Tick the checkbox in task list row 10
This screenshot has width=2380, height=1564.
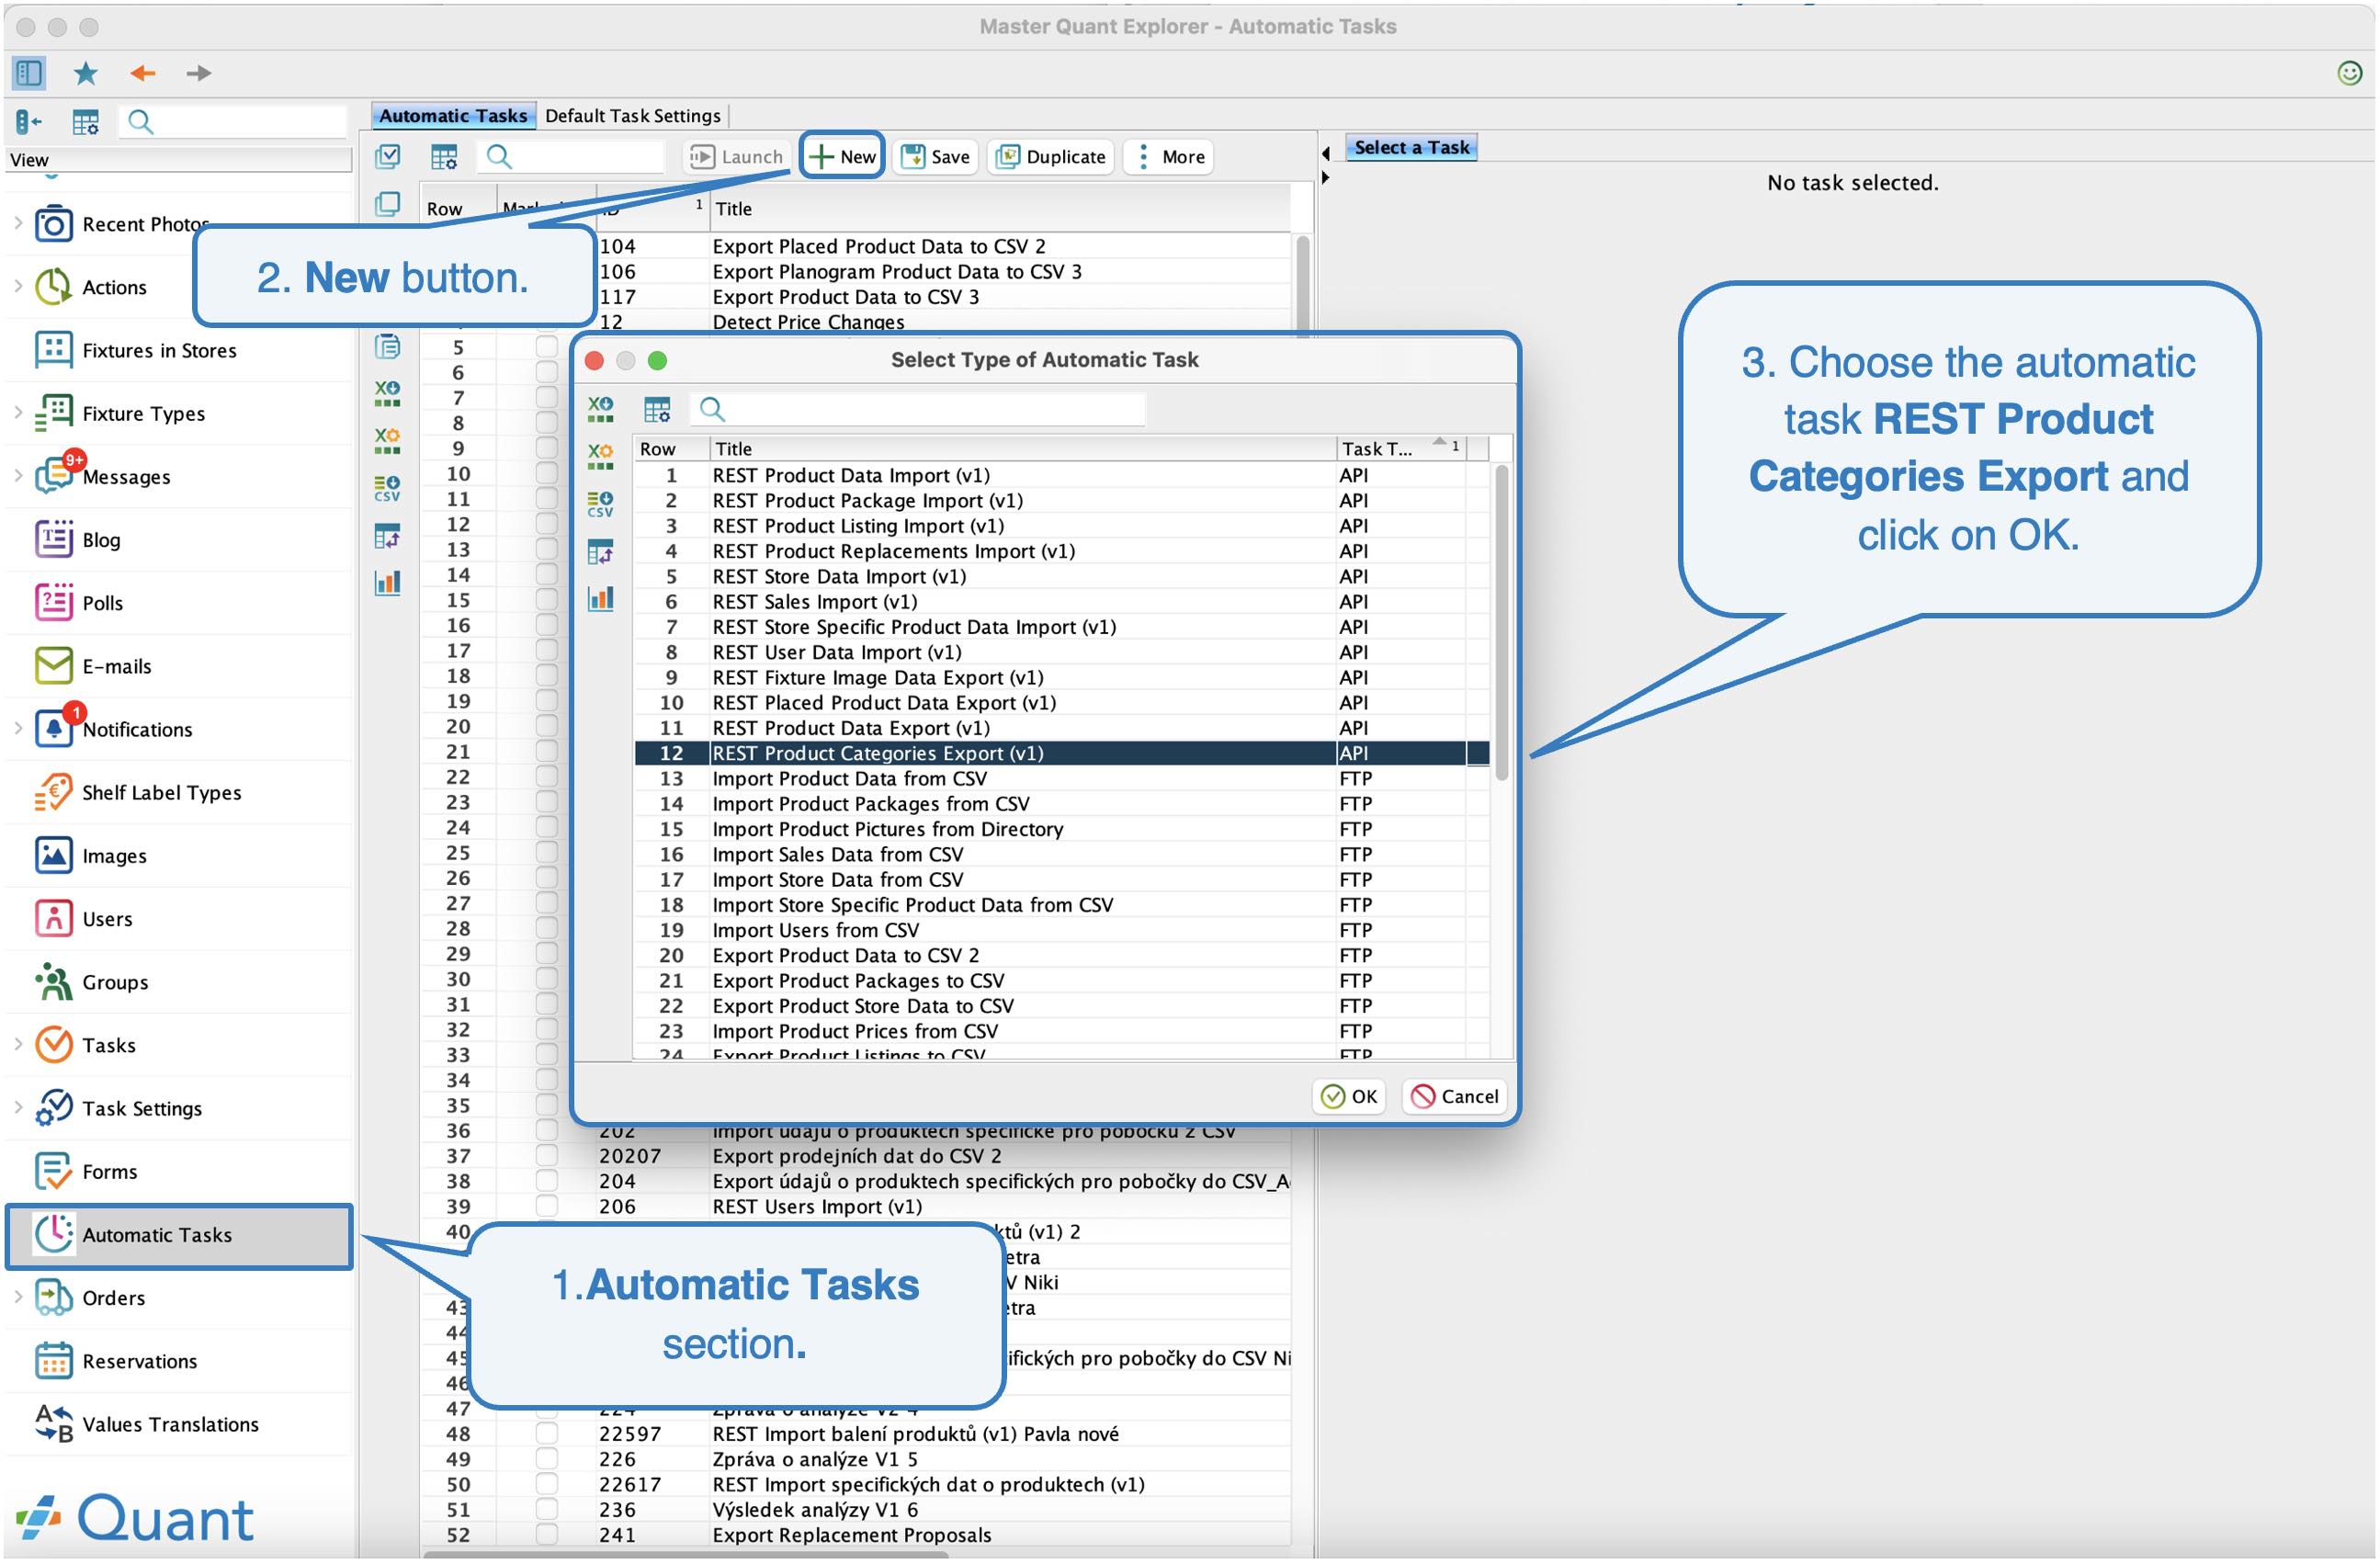pyautogui.click(x=546, y=473)
